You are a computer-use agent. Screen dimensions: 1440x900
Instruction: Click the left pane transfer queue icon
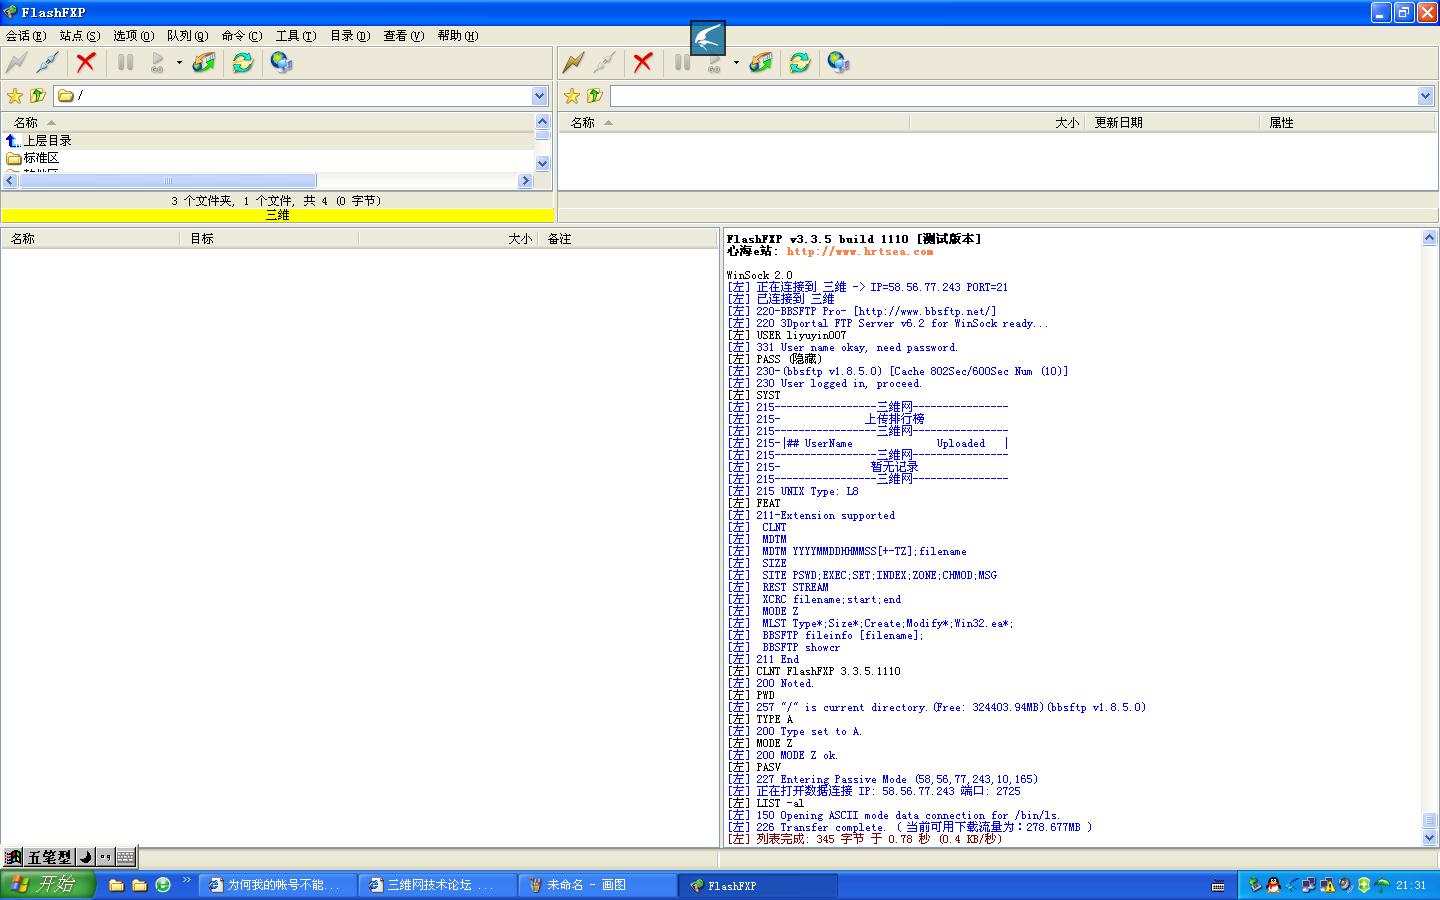(x=204, y=63)
